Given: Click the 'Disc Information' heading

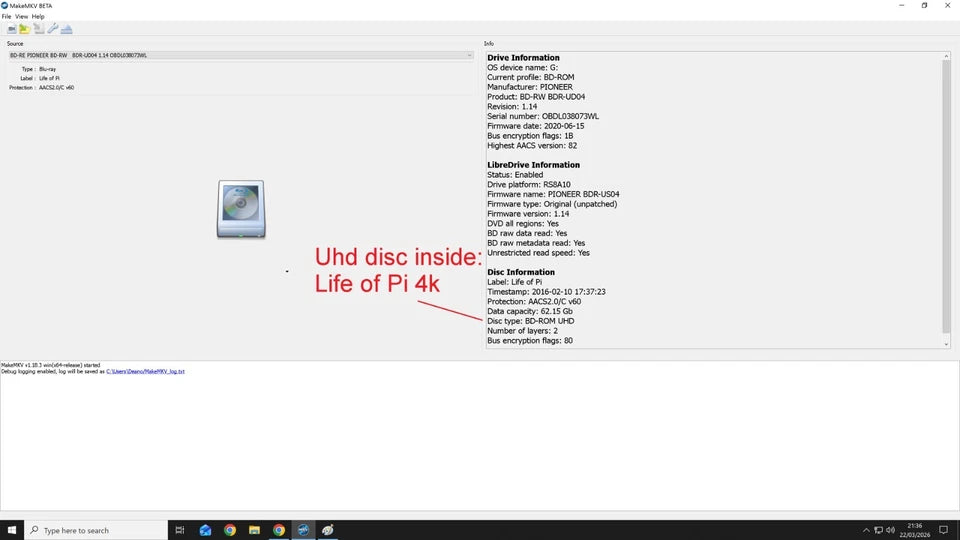Looking at the screenshot, I should (520, 272).
